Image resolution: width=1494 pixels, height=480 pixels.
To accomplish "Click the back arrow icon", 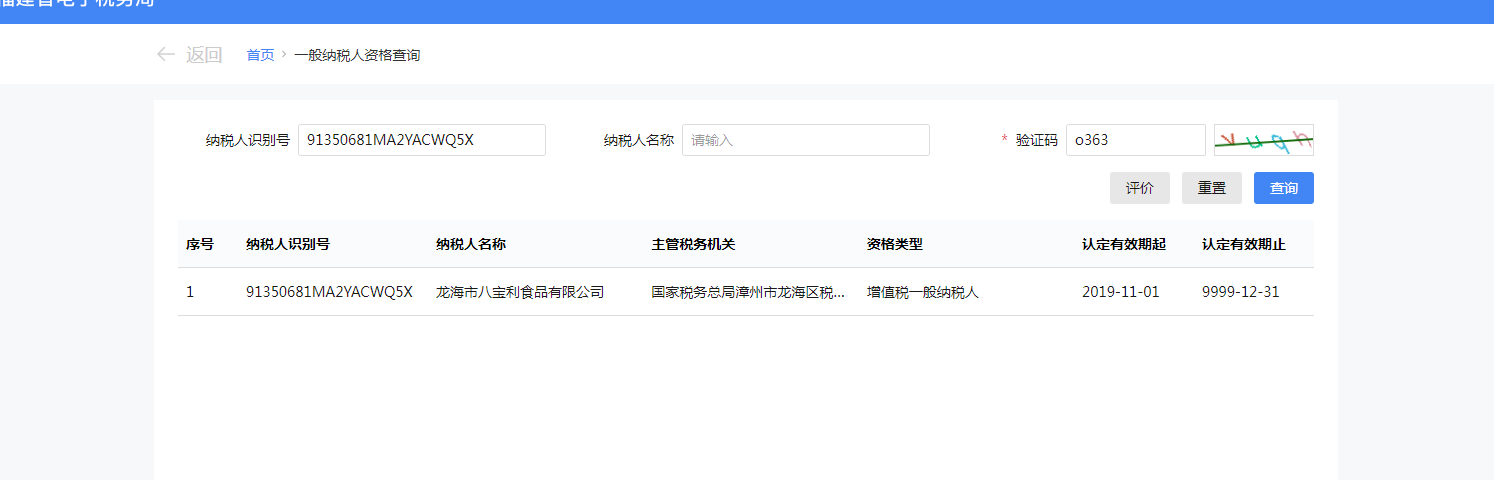I will (166, 55).
